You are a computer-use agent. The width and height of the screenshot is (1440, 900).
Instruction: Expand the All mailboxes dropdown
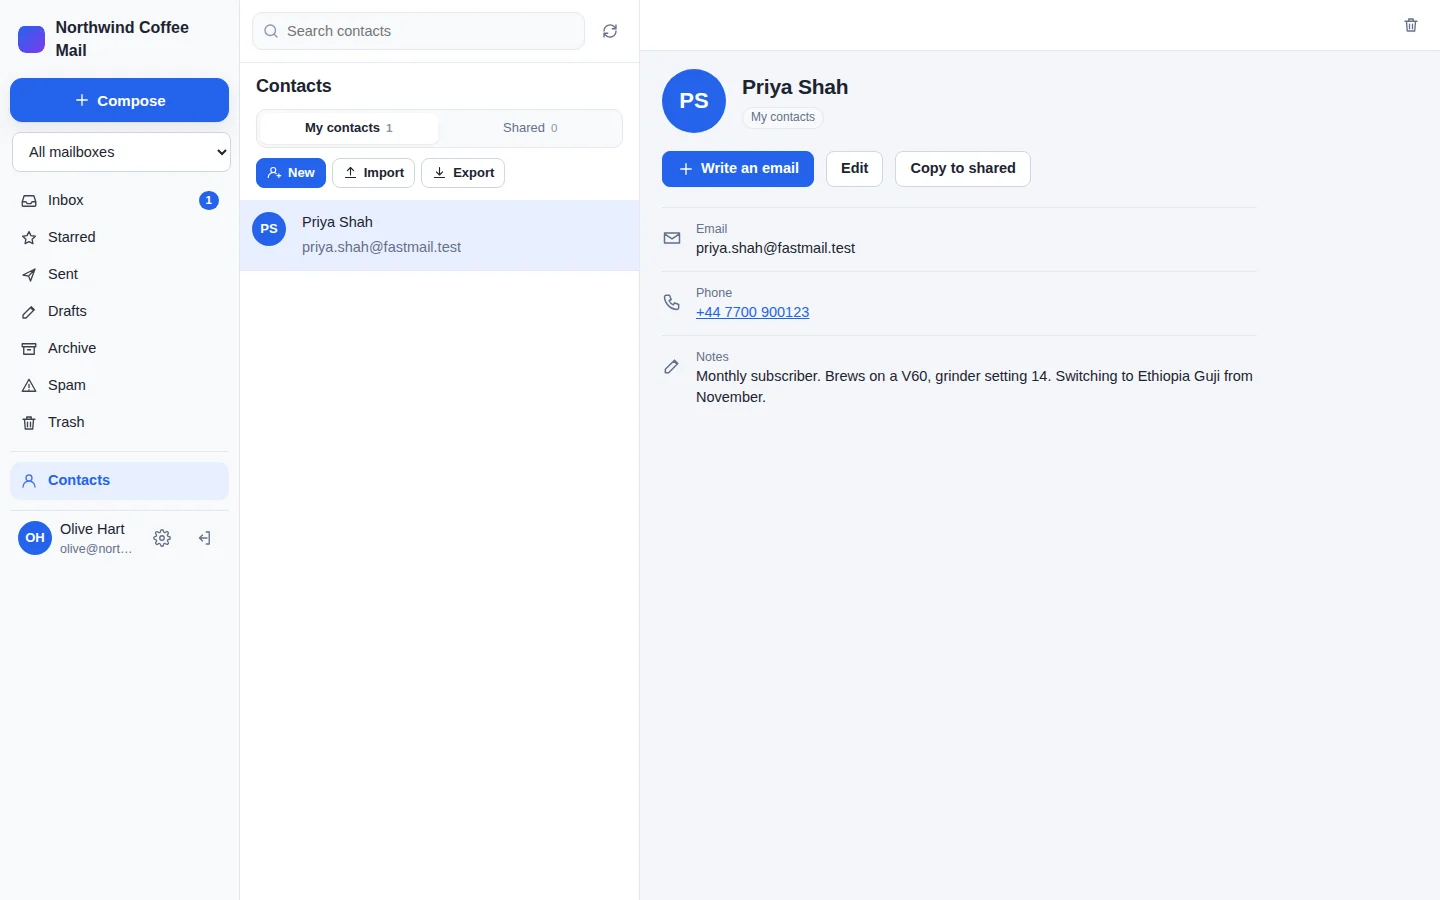click(121, 152)
